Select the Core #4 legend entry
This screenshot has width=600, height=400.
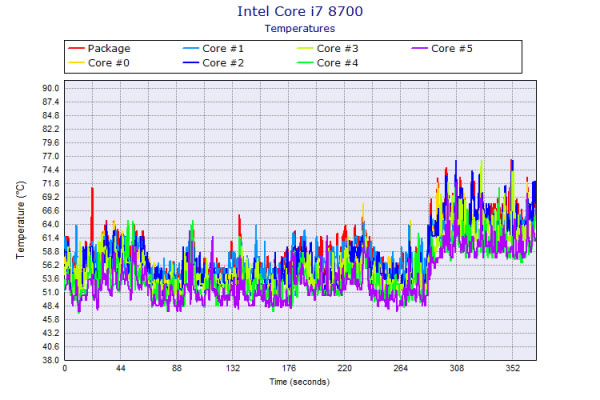(328, 63)
